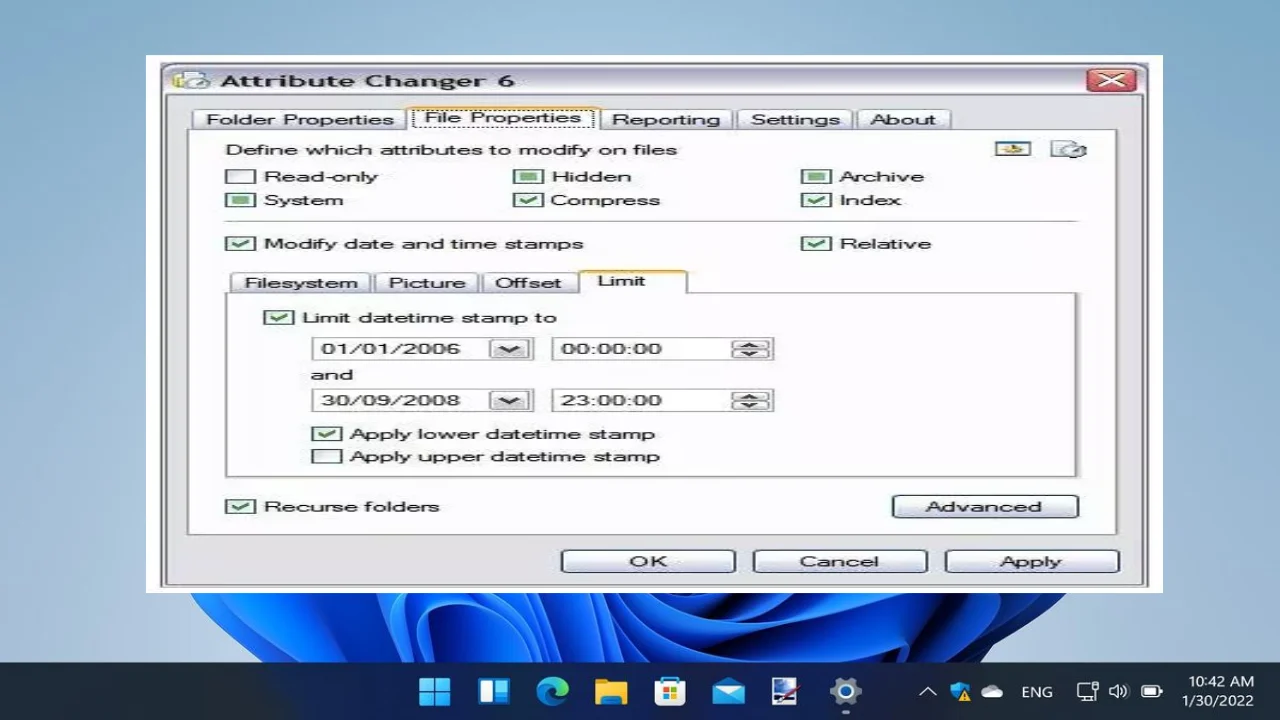Uncheck the Relative checkbox
This screenshot has height=720, width=1280.
pos(816,243)
